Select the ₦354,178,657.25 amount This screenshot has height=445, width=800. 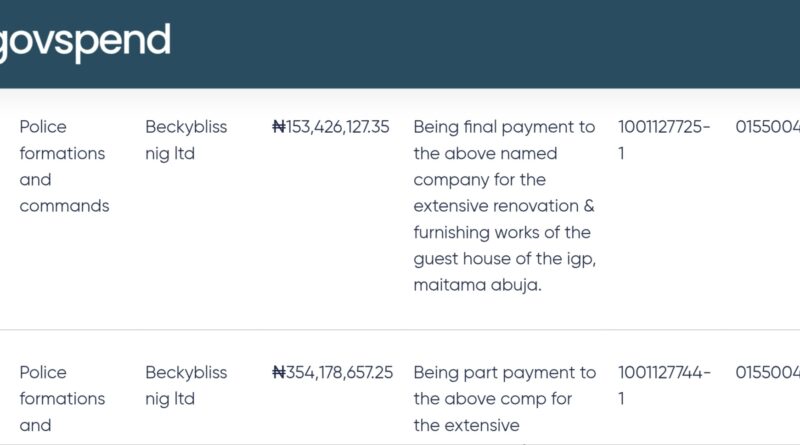[x=333, y=372]
